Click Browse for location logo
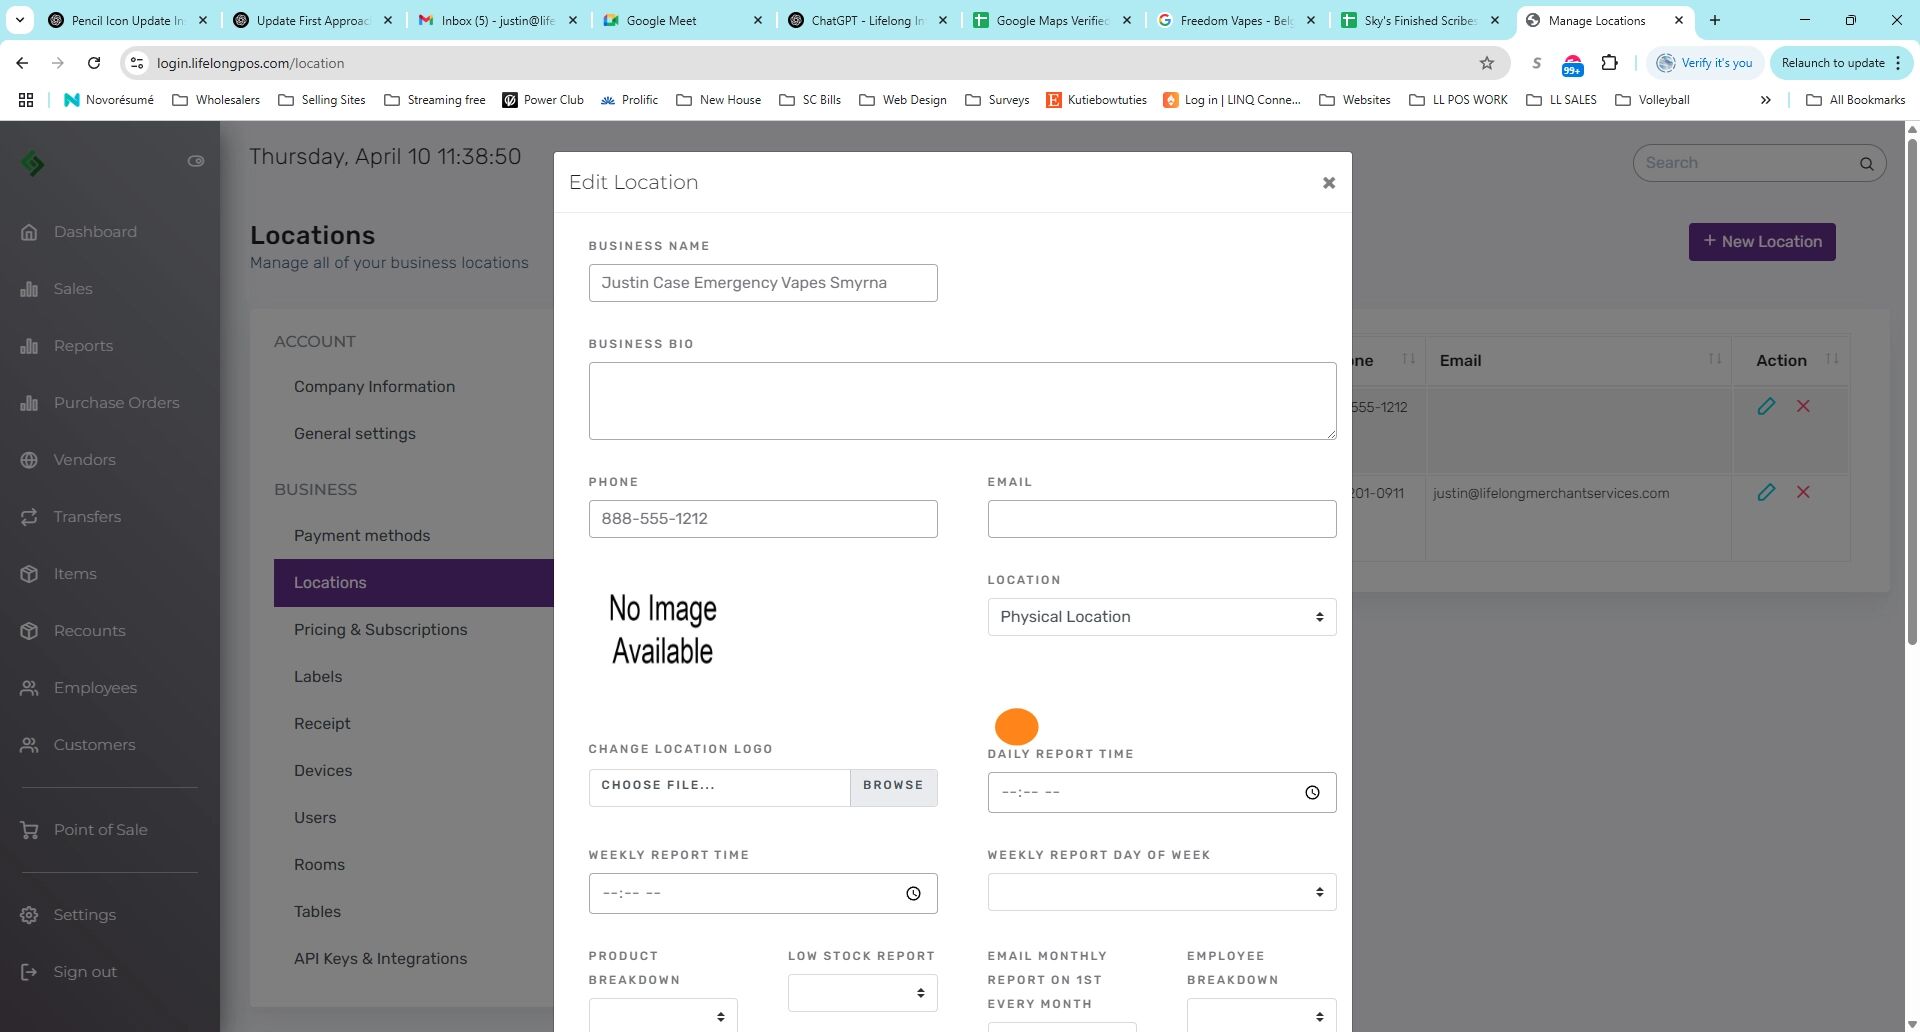 pyautogui.click(x=893, y=786)
